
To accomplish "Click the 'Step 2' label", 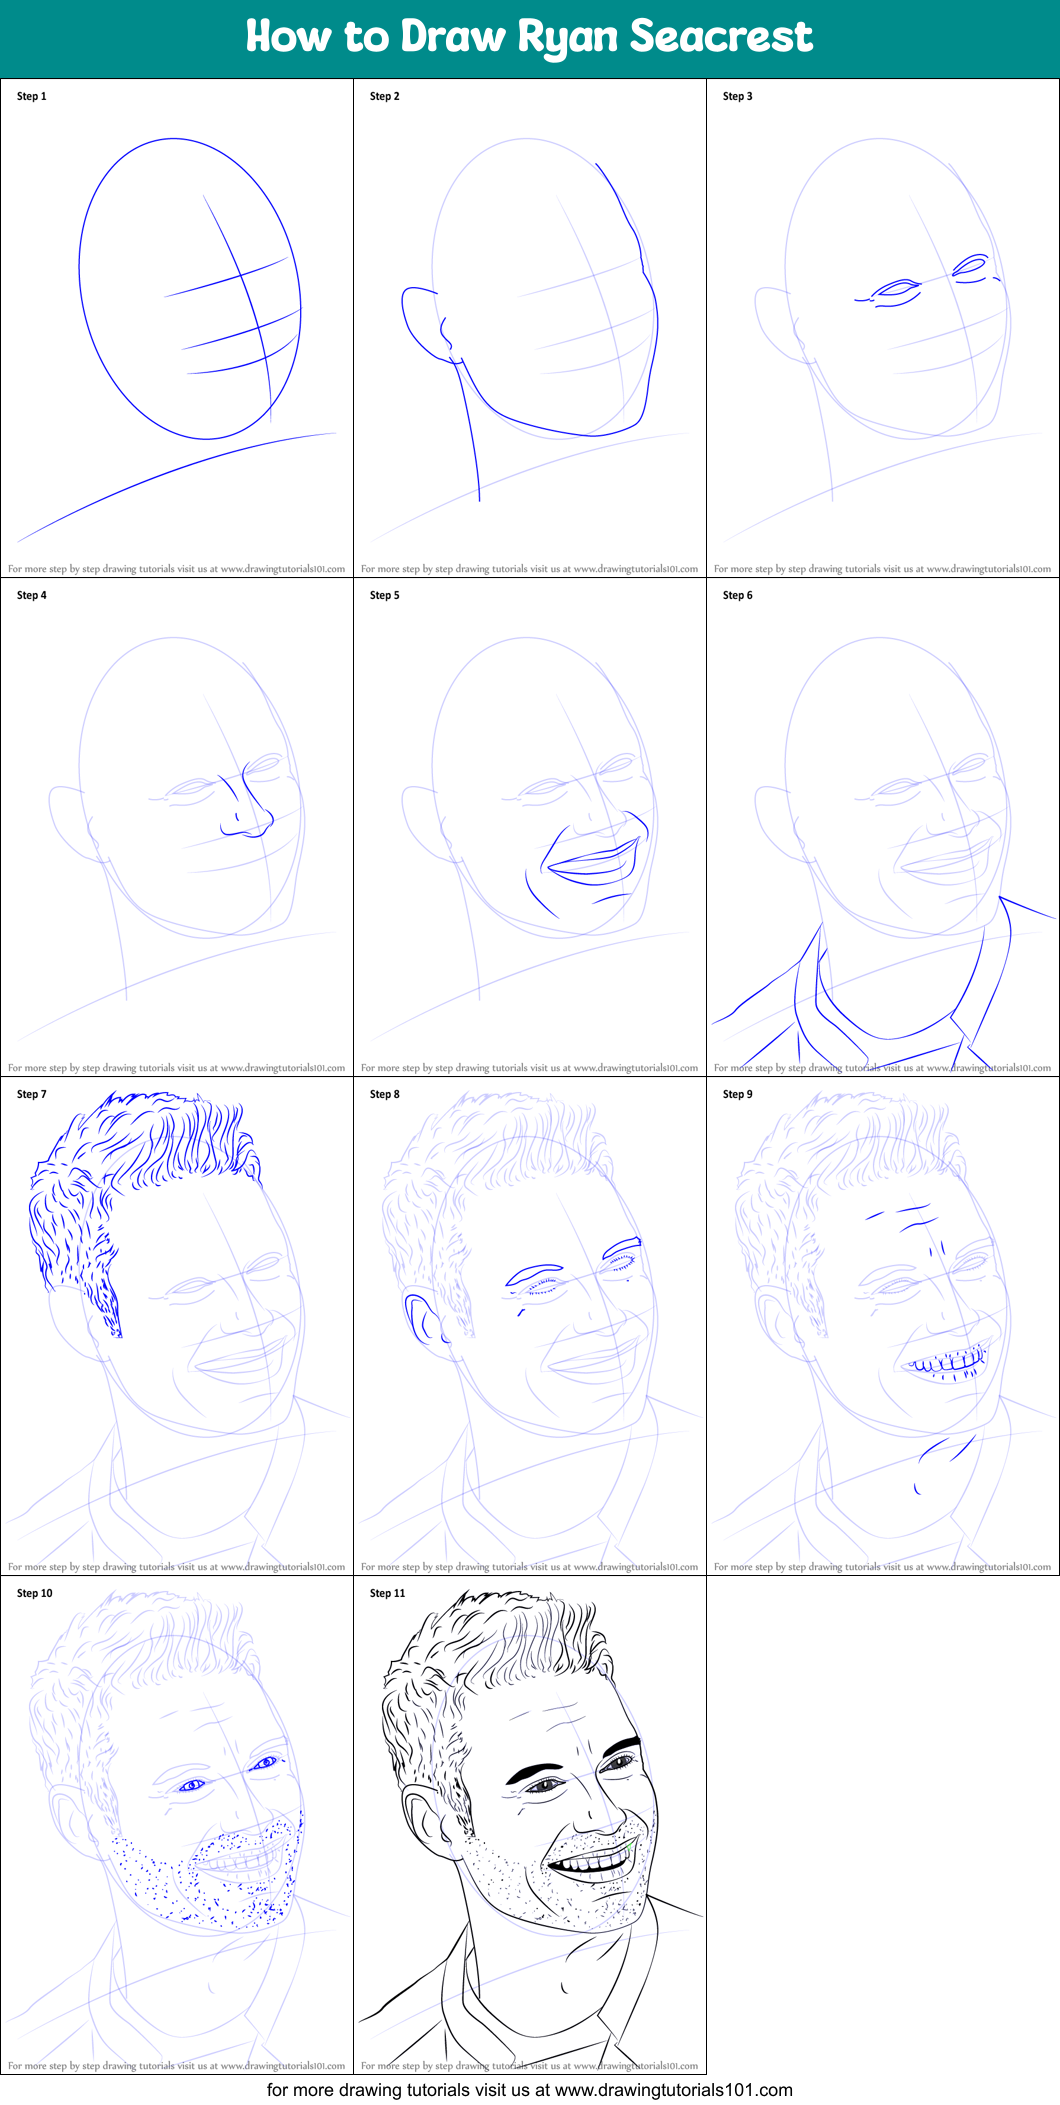I will click(385, 96).
